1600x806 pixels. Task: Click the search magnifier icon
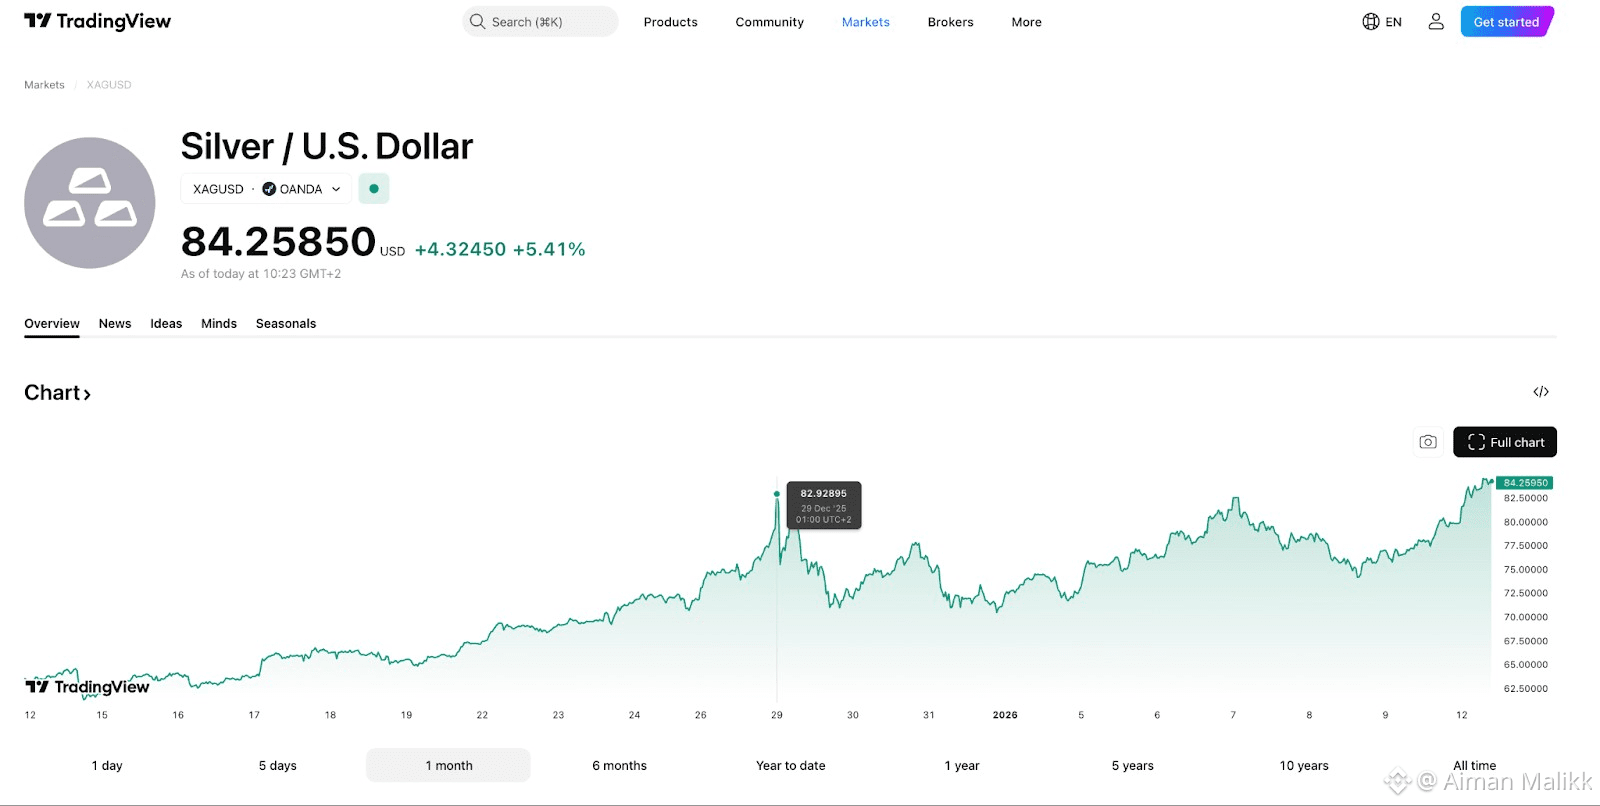[478, 21]
